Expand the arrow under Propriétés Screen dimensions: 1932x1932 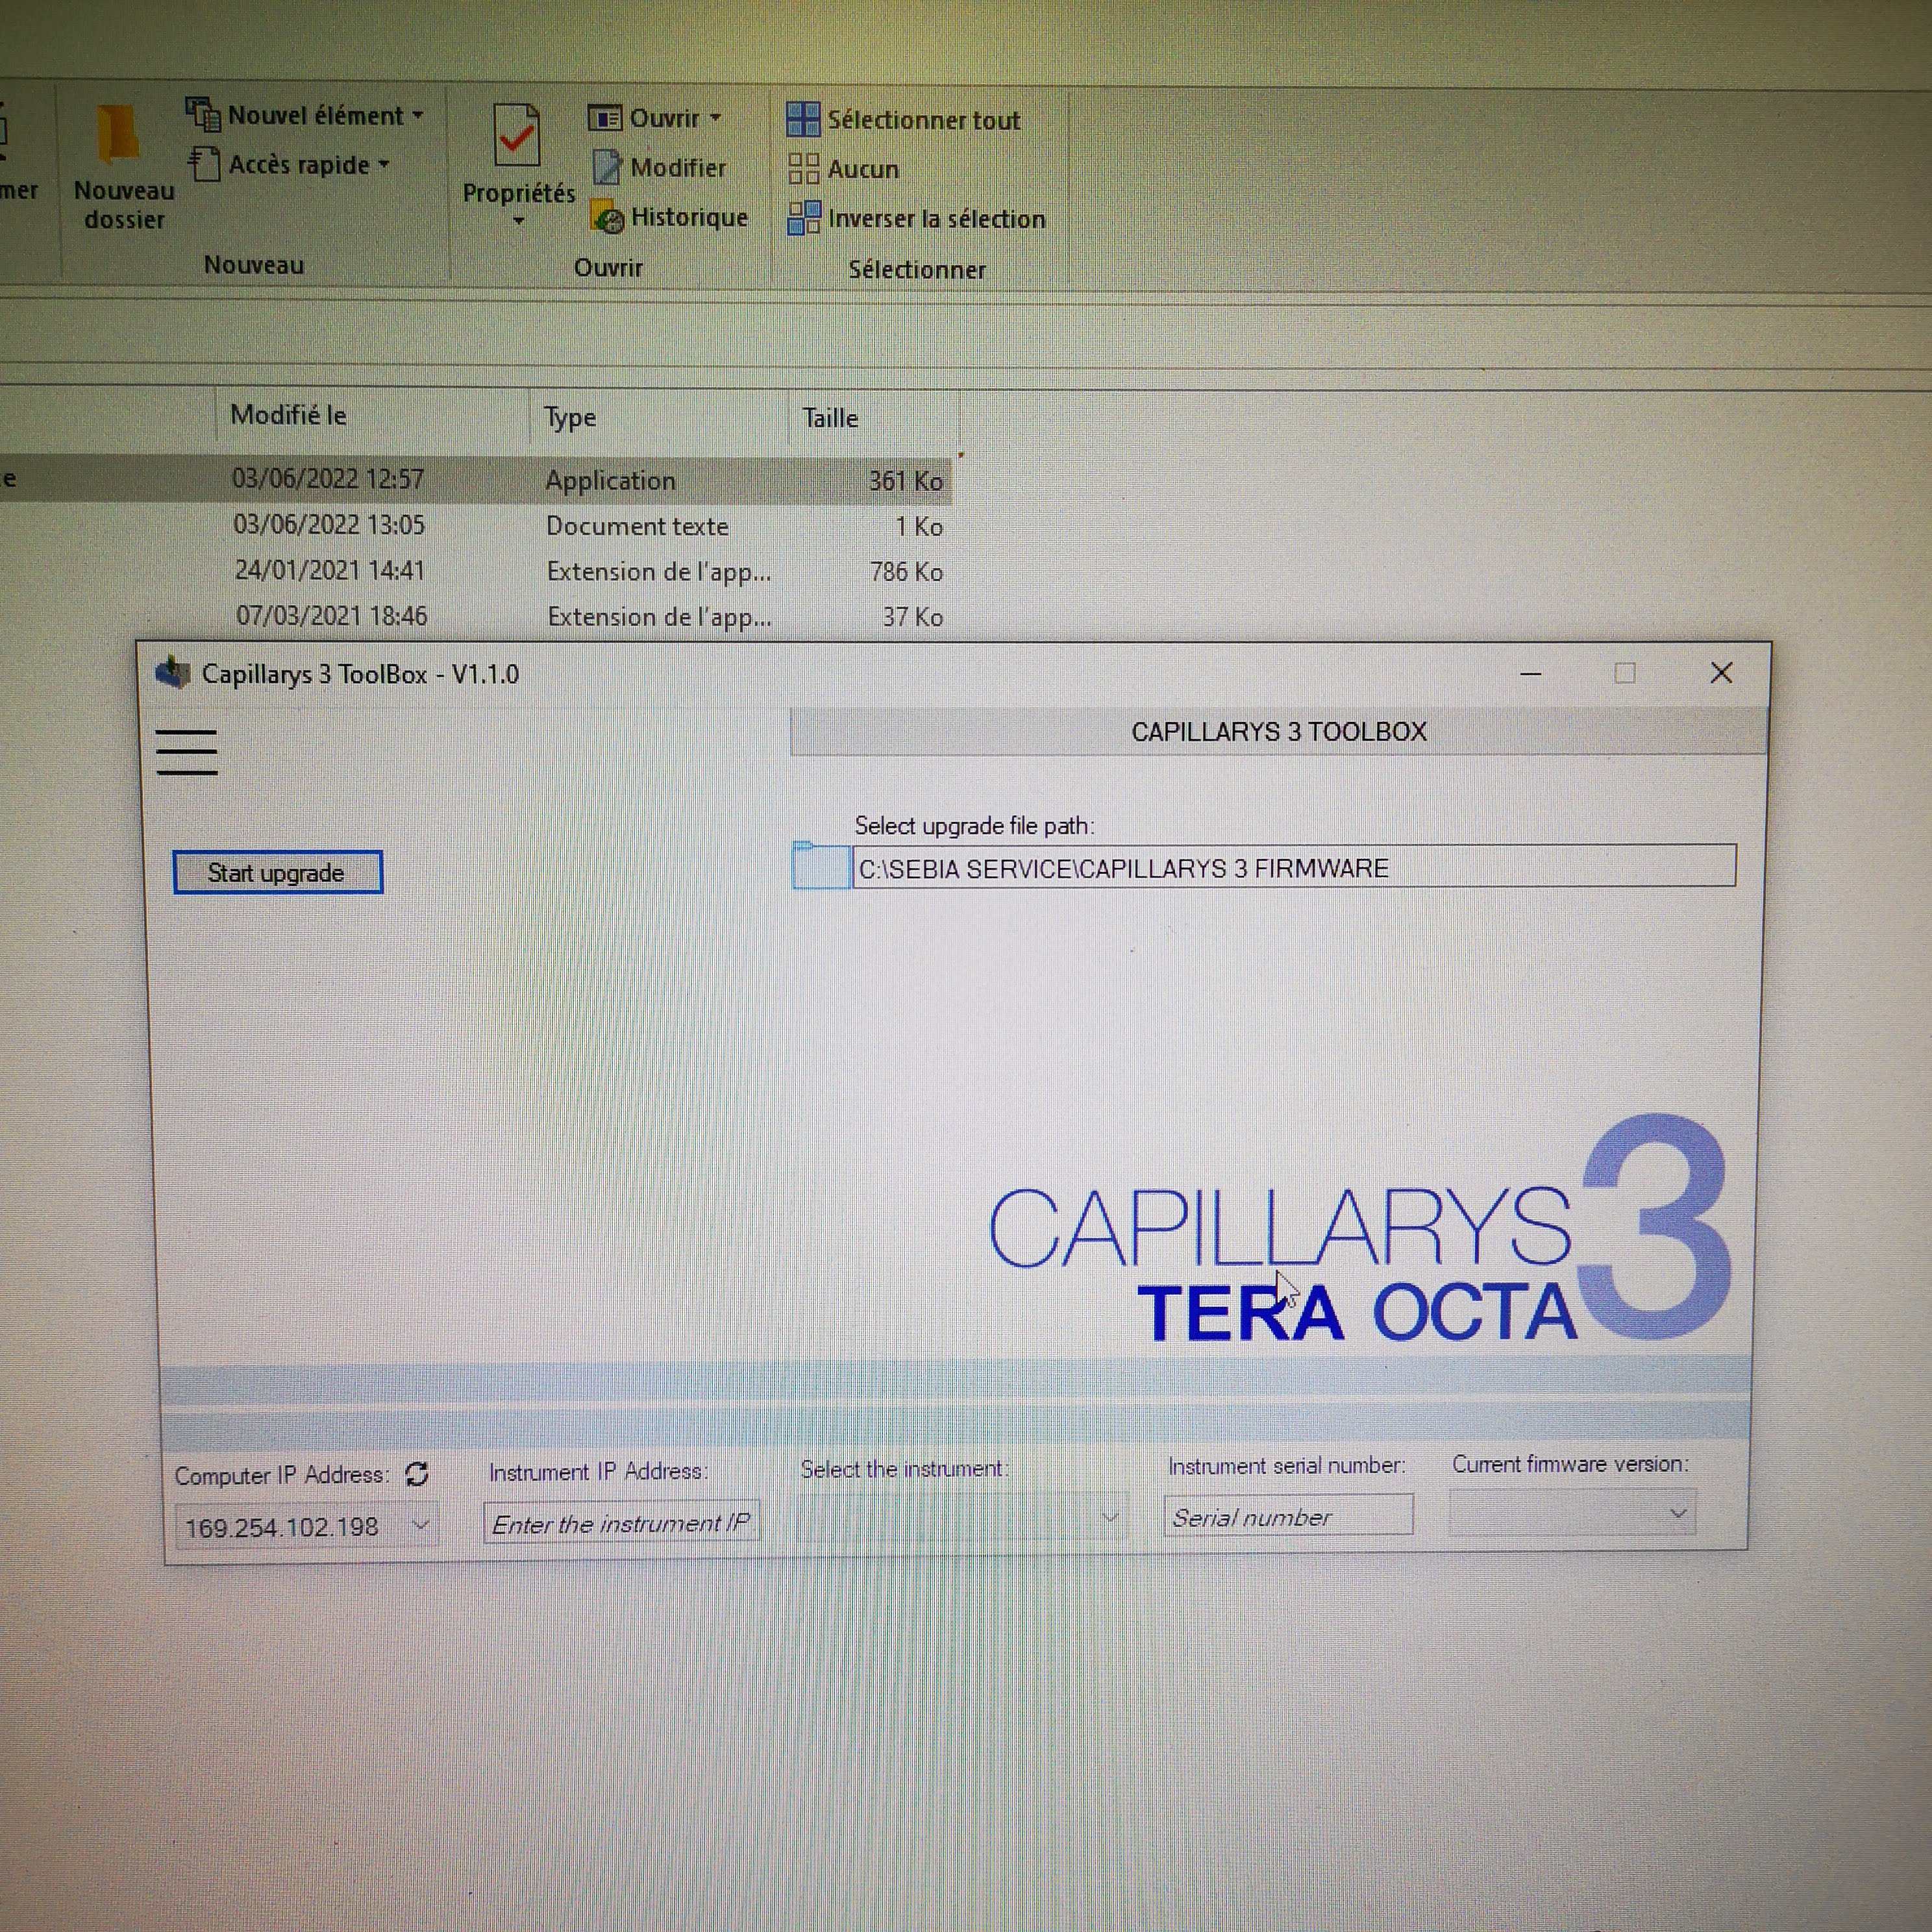pos(518,221)
